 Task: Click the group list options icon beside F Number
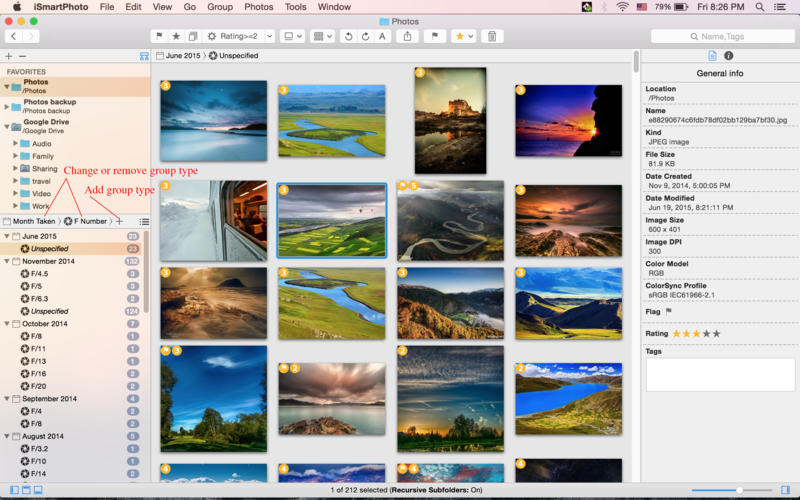click(144, 221)
